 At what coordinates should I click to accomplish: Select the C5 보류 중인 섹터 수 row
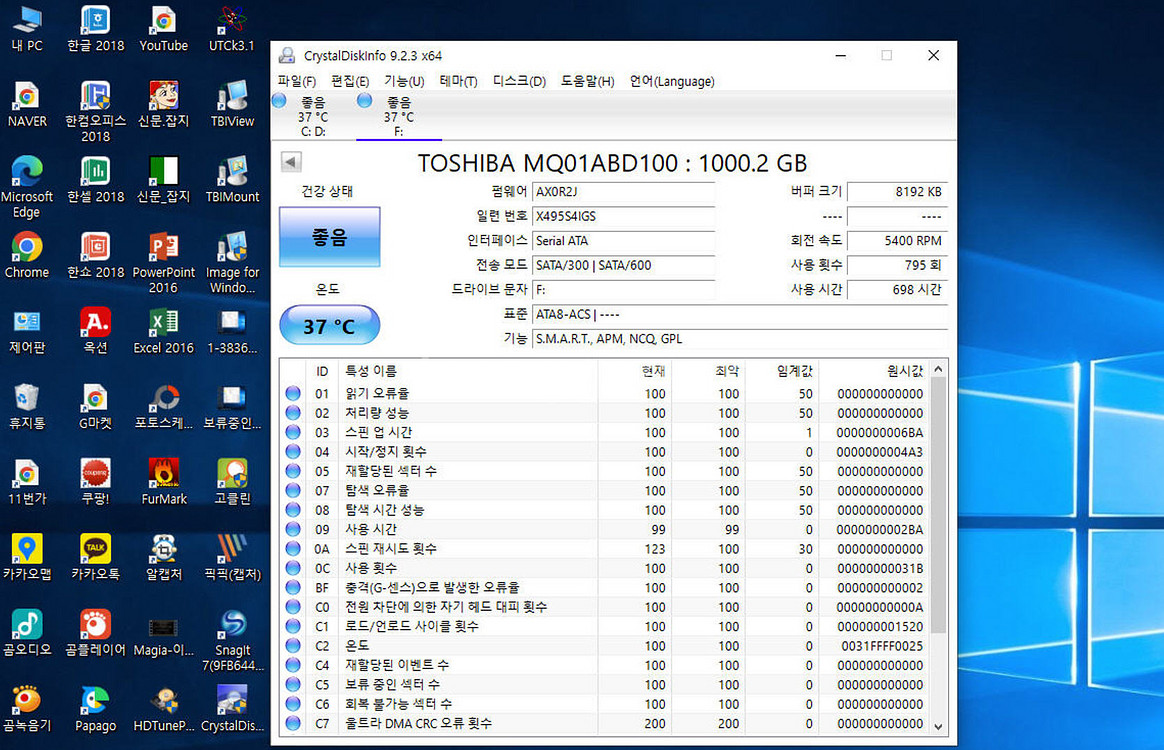click(x=604, y=685)
